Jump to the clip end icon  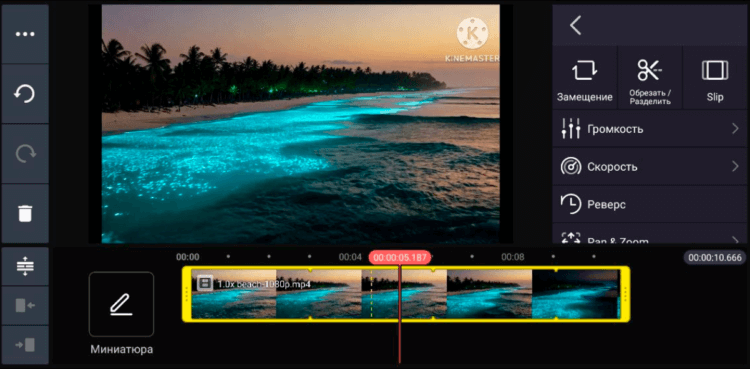(x=25, y=345)
